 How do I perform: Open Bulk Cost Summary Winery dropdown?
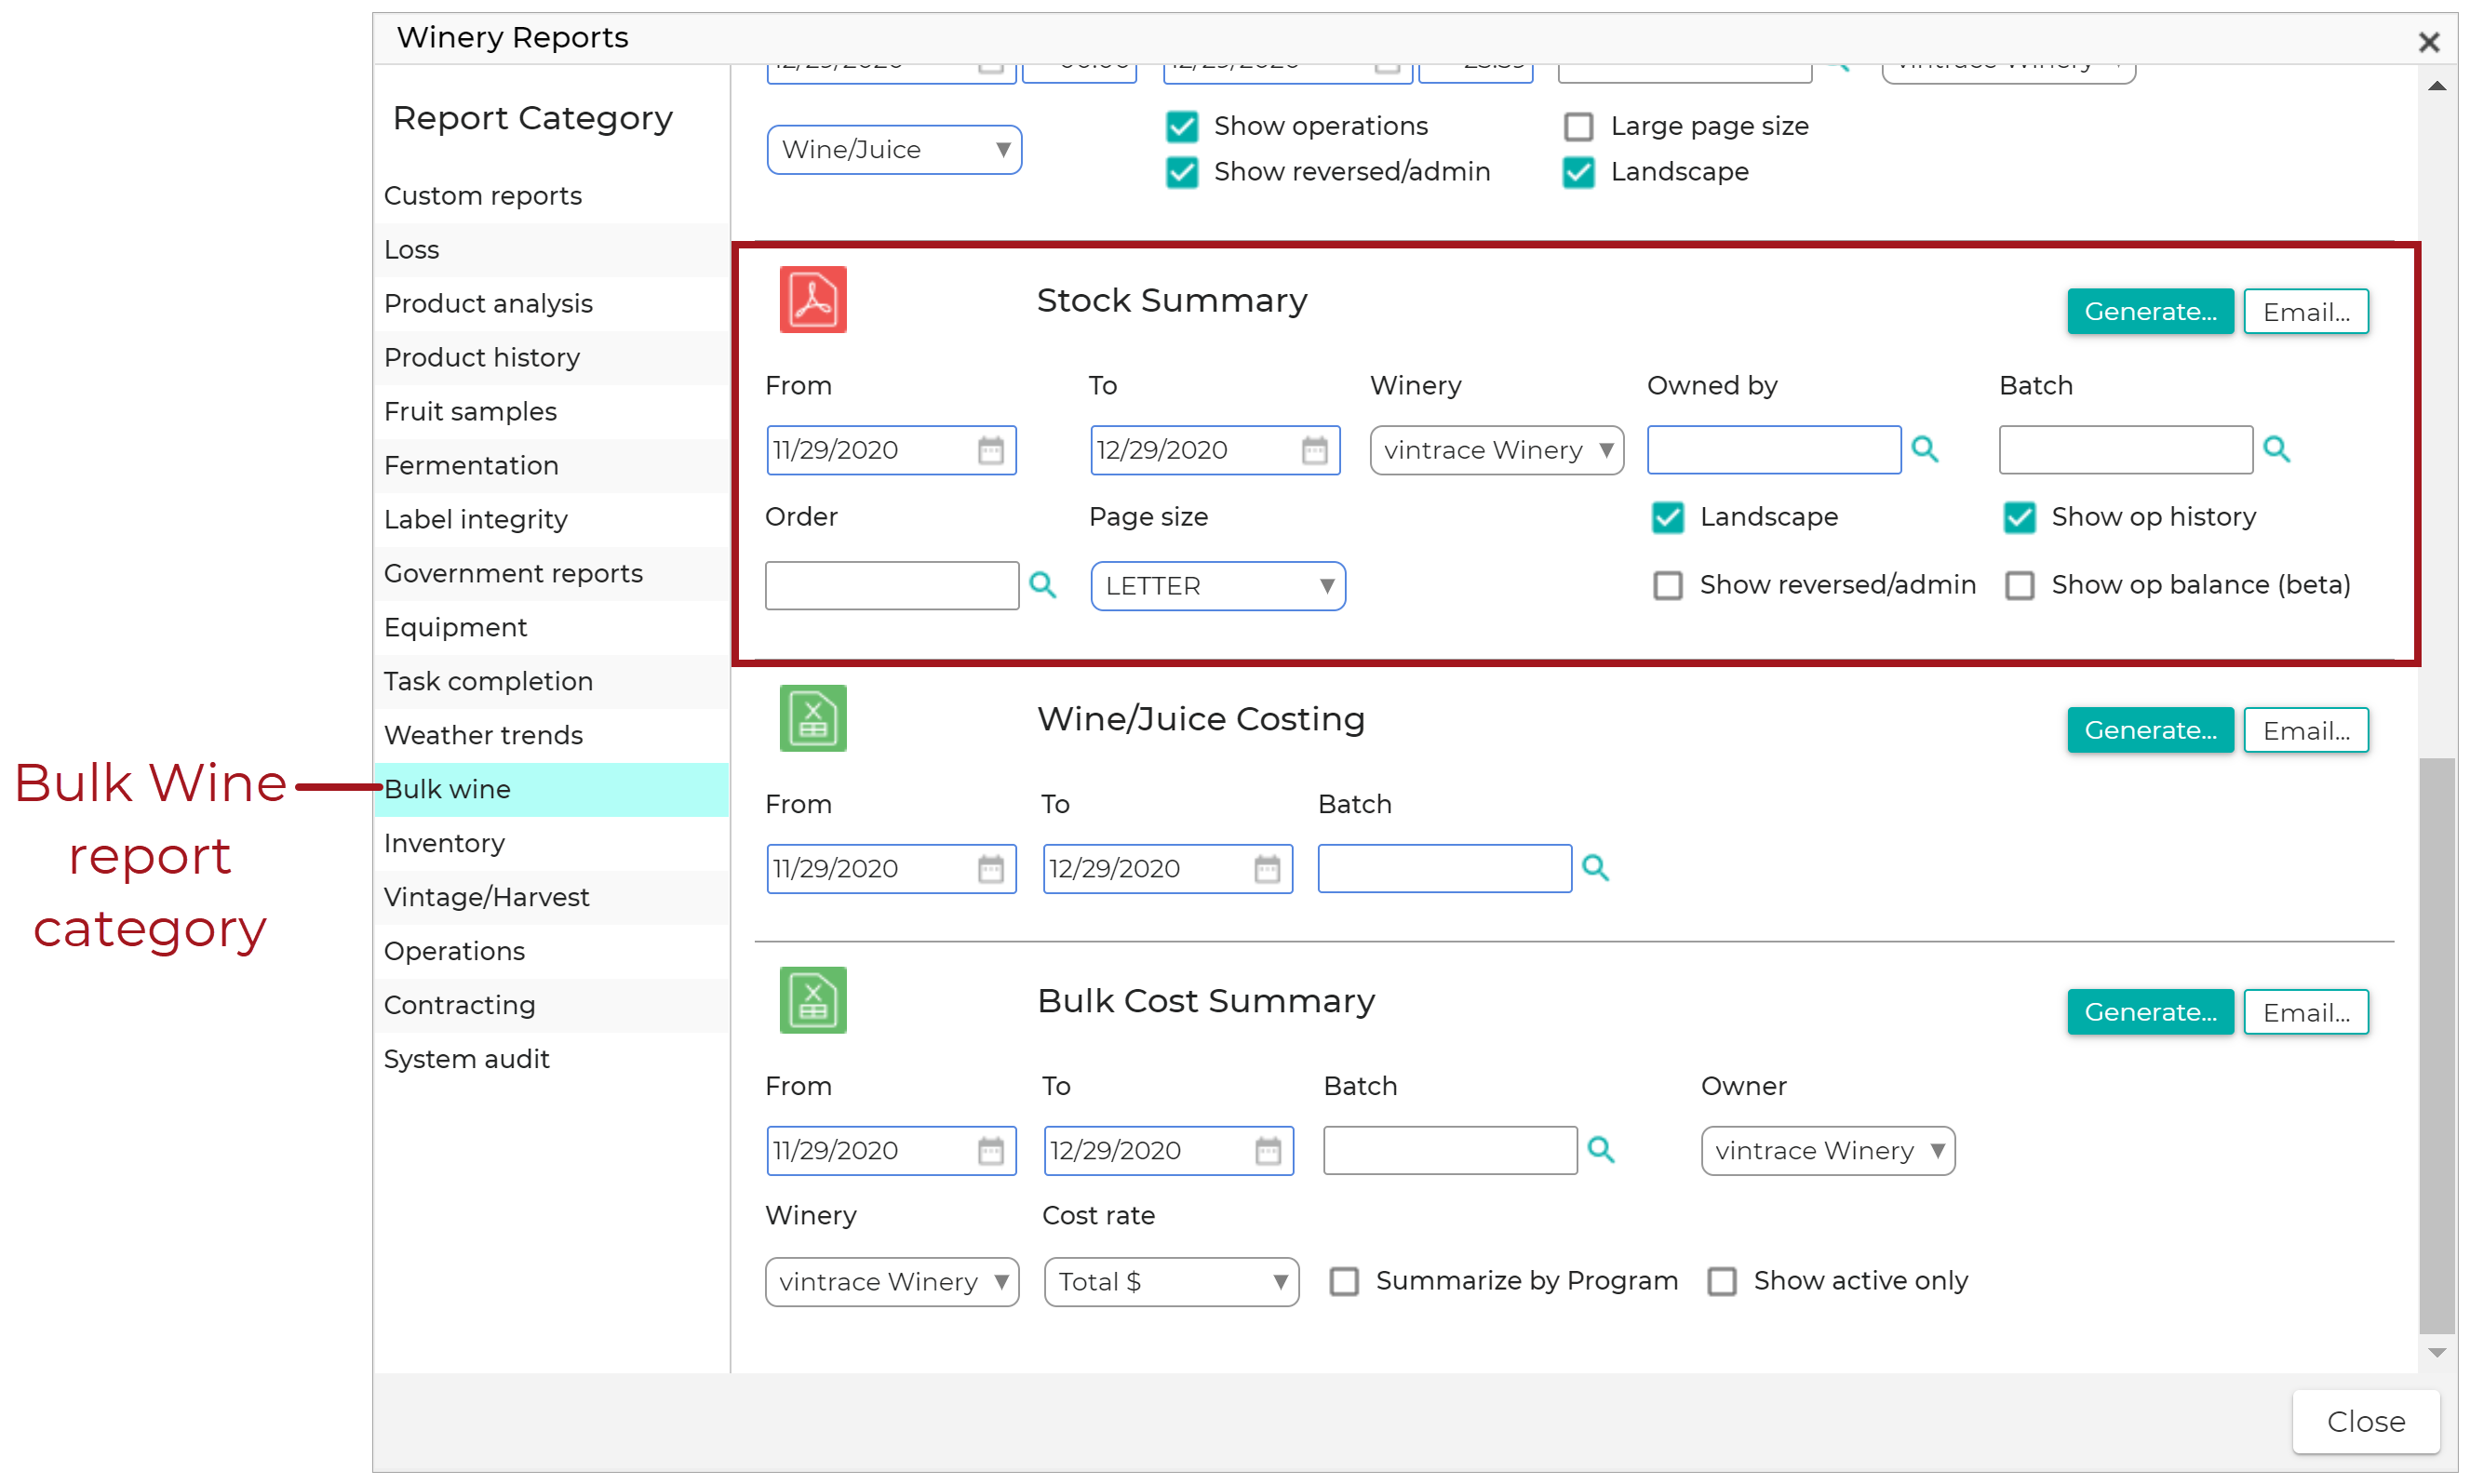point(892,1282)
